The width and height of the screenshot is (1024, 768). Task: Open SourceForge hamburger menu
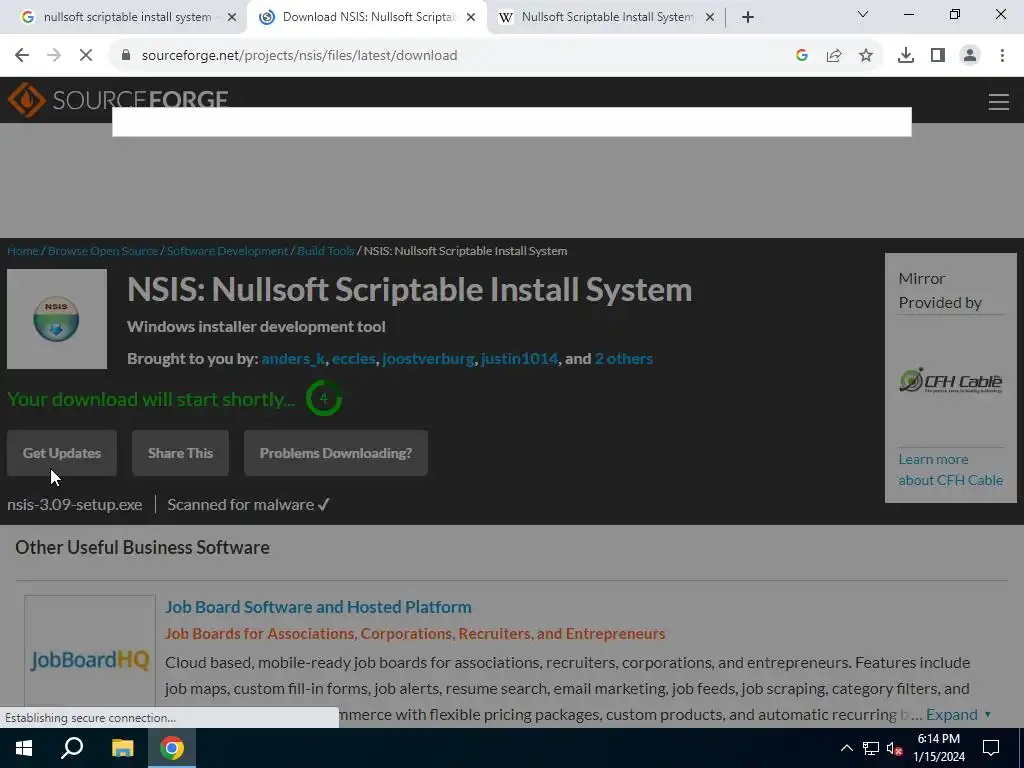coord(999,102)
